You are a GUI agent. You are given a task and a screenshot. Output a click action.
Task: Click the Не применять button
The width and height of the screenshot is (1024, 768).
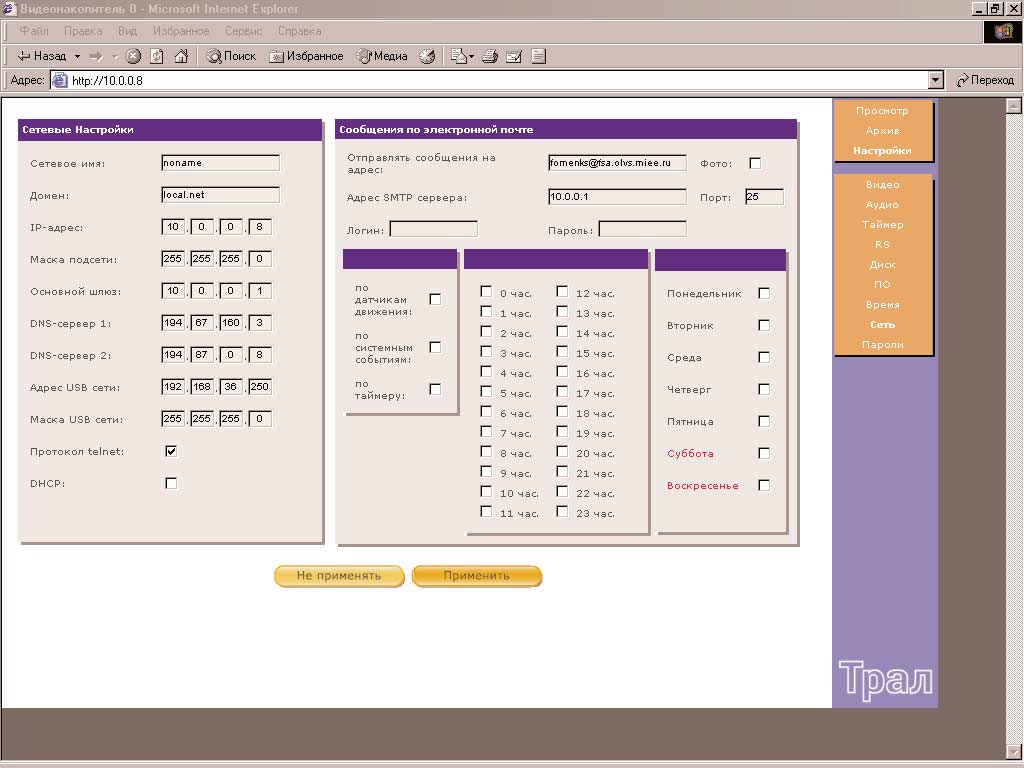pyautogui.click(x=339, y=576)
